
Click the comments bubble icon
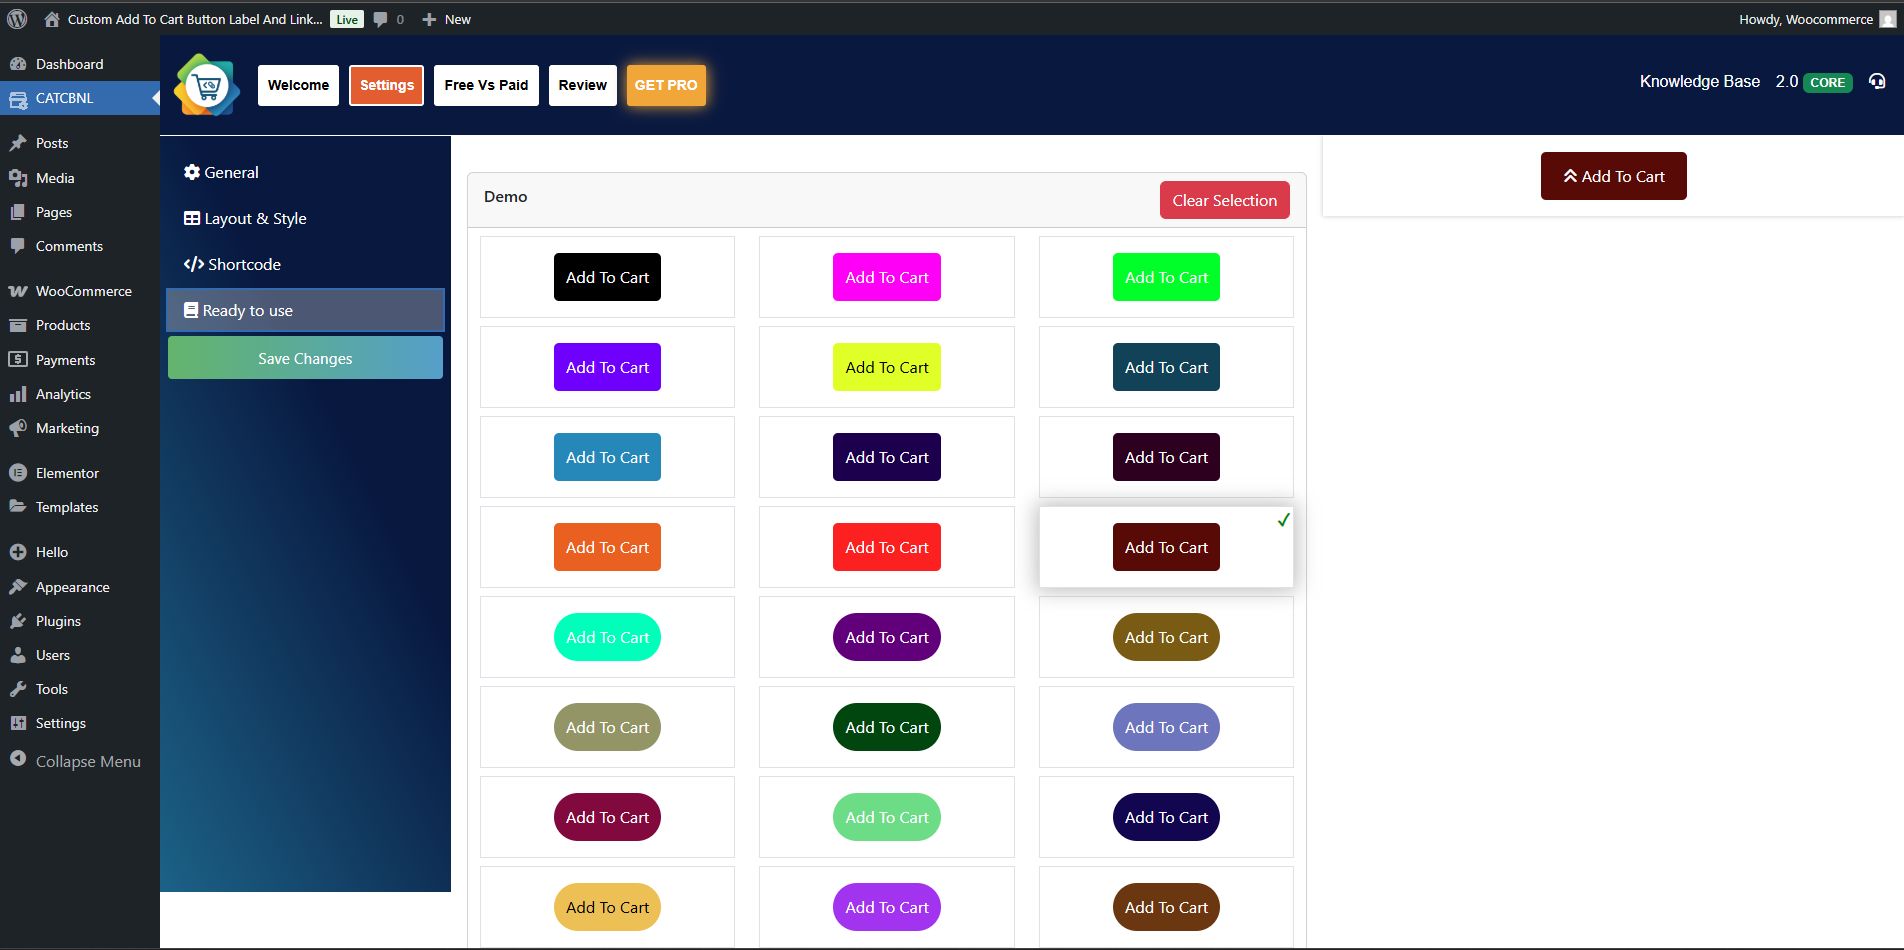380,19
